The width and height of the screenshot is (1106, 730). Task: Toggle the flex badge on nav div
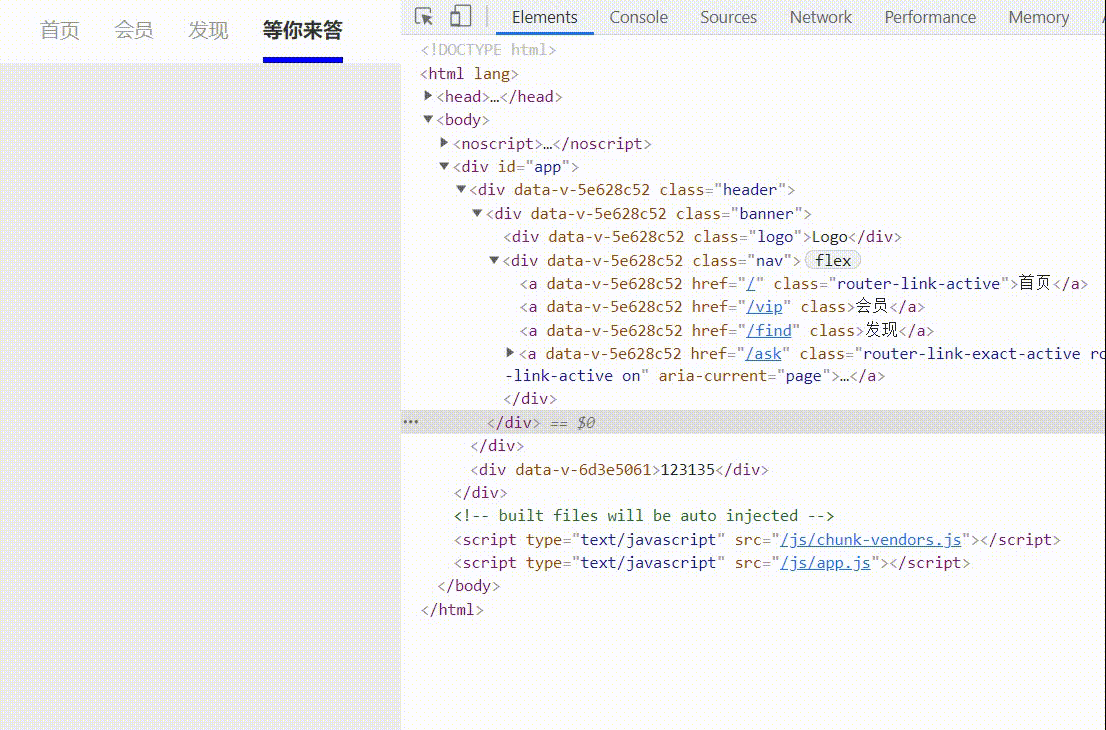[x=833, y=260]
